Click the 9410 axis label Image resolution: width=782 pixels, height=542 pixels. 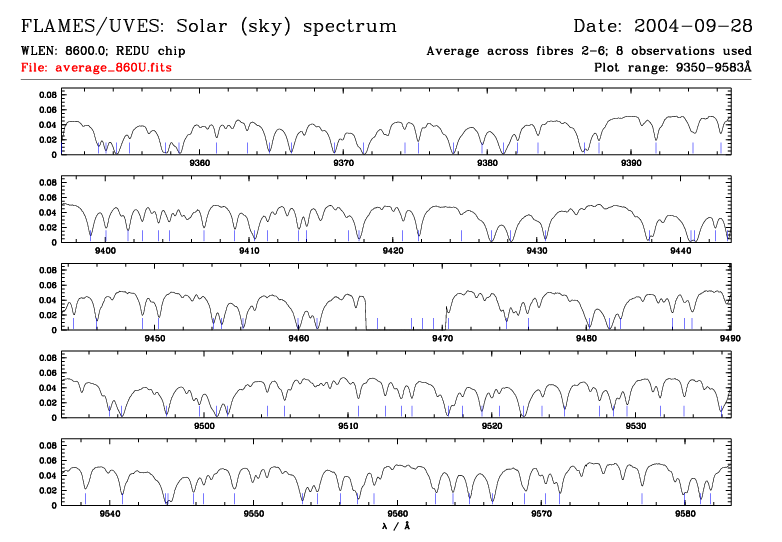(249, 251)
